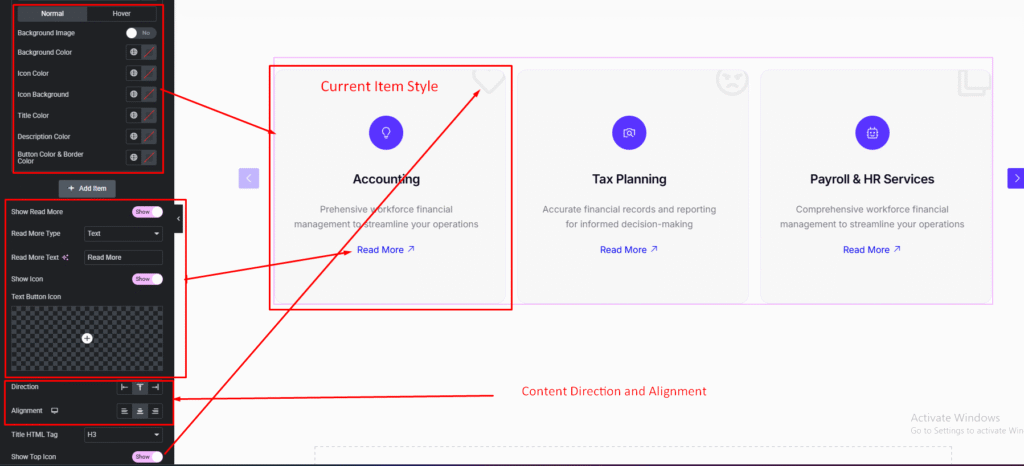
Task: Open the Title HTML Tag dropdown
Action: 123,435
